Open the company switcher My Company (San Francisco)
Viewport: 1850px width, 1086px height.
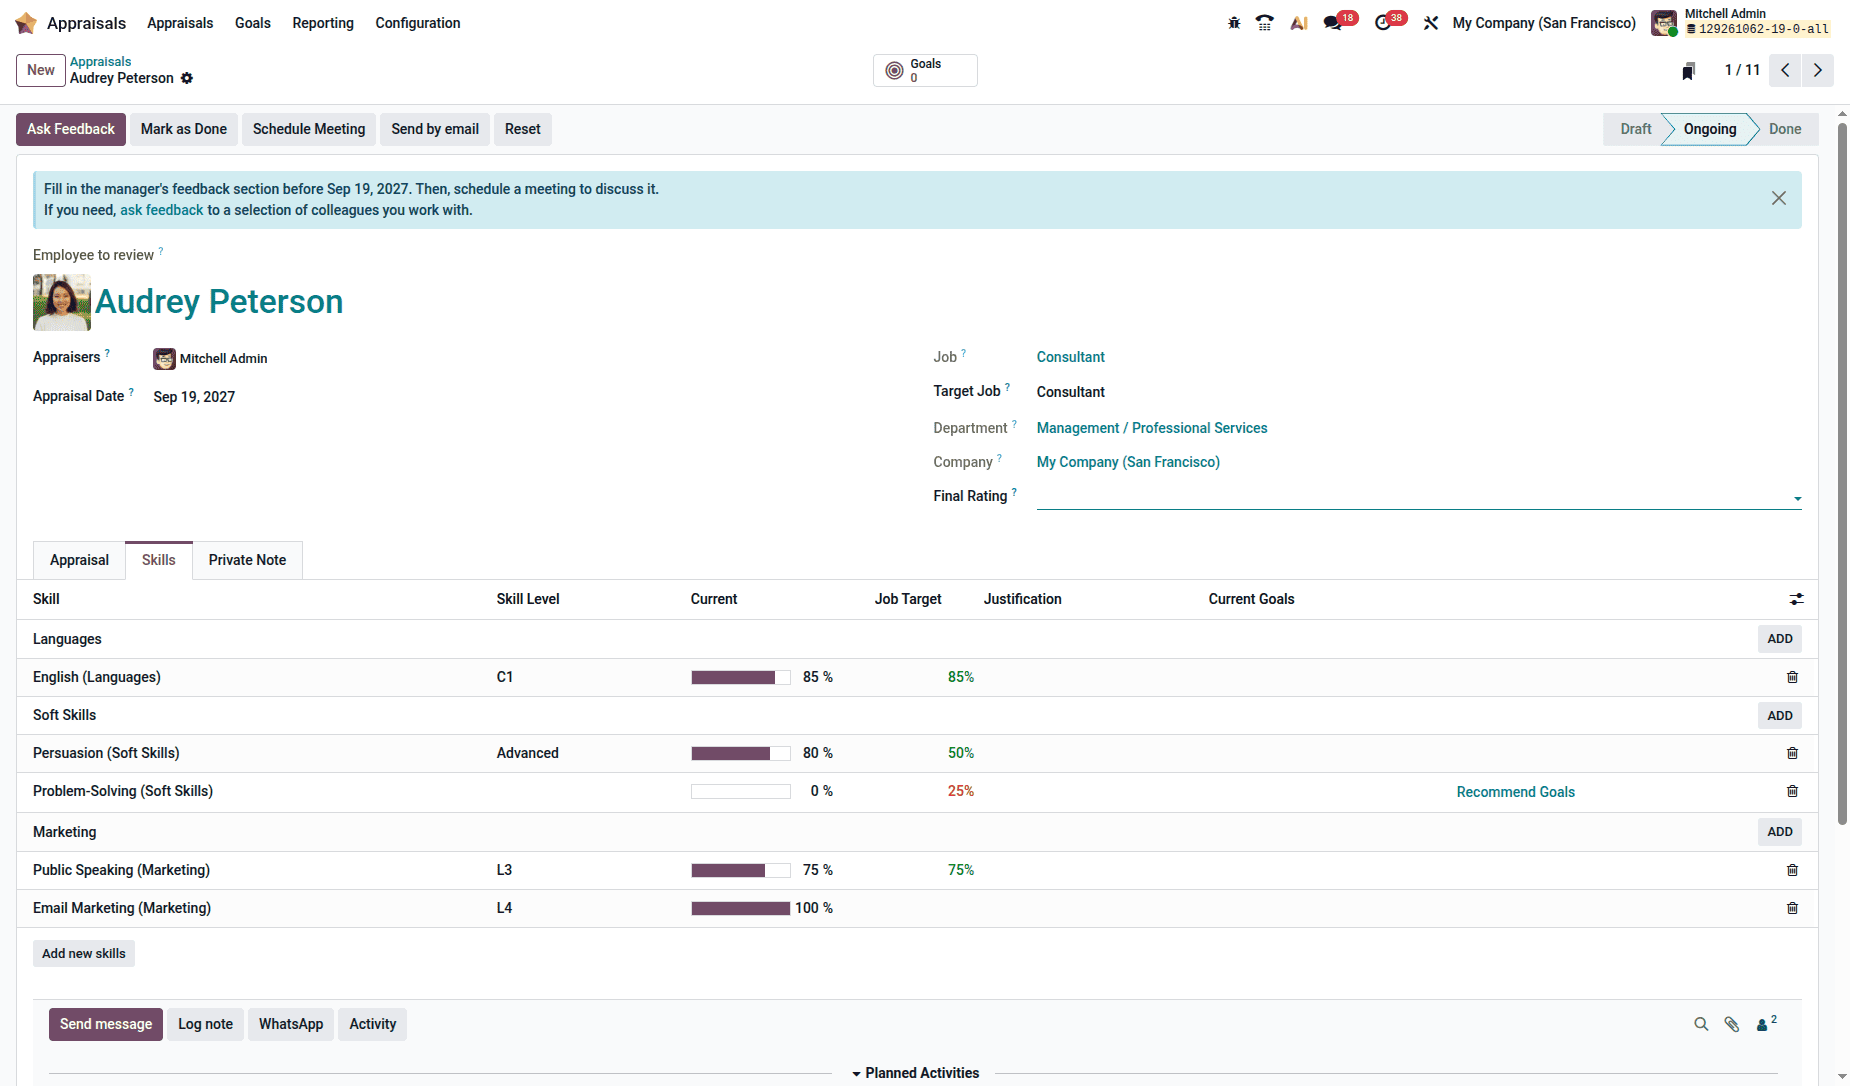click(1544, 23)
